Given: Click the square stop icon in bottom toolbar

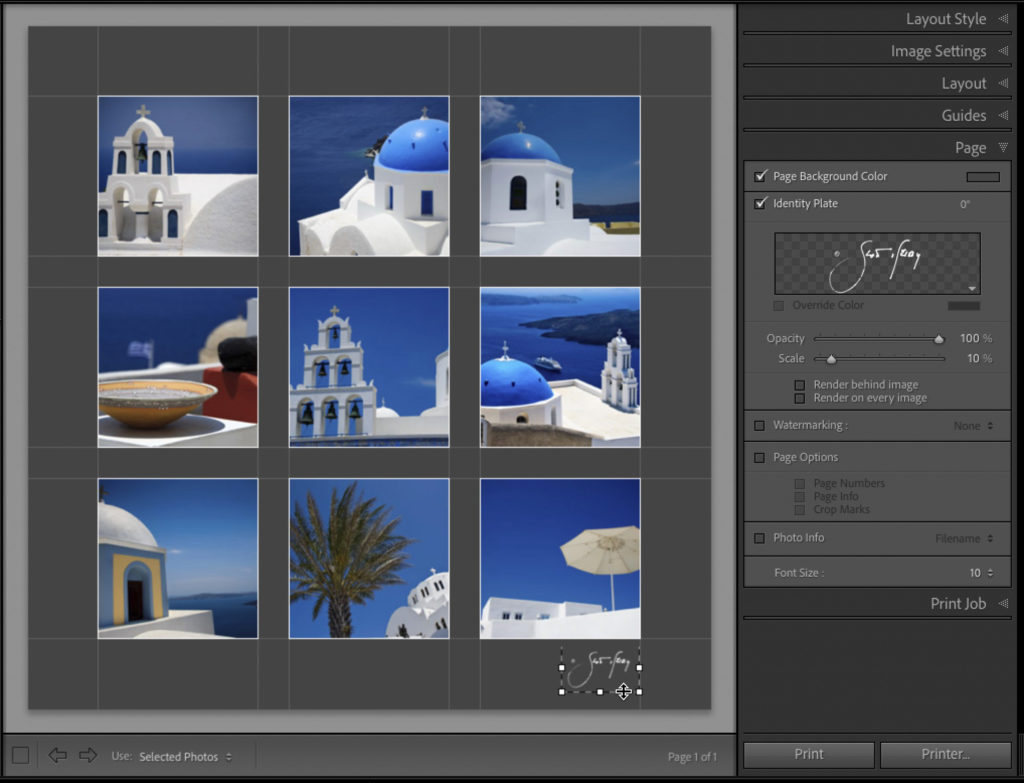Looking at the screenshot, I should coord(20,755).
